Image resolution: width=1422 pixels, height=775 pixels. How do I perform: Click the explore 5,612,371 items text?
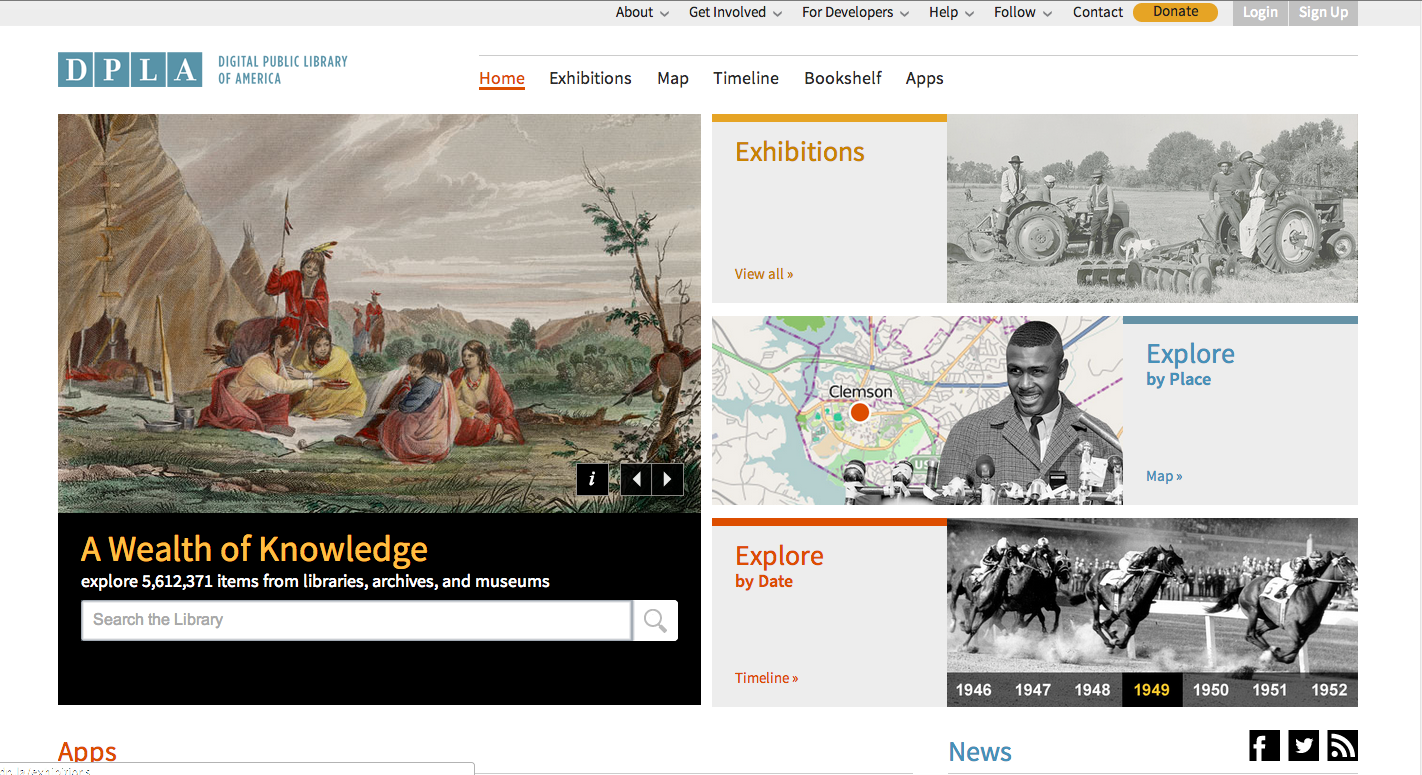pyautogui.click(x=315, y=581)
